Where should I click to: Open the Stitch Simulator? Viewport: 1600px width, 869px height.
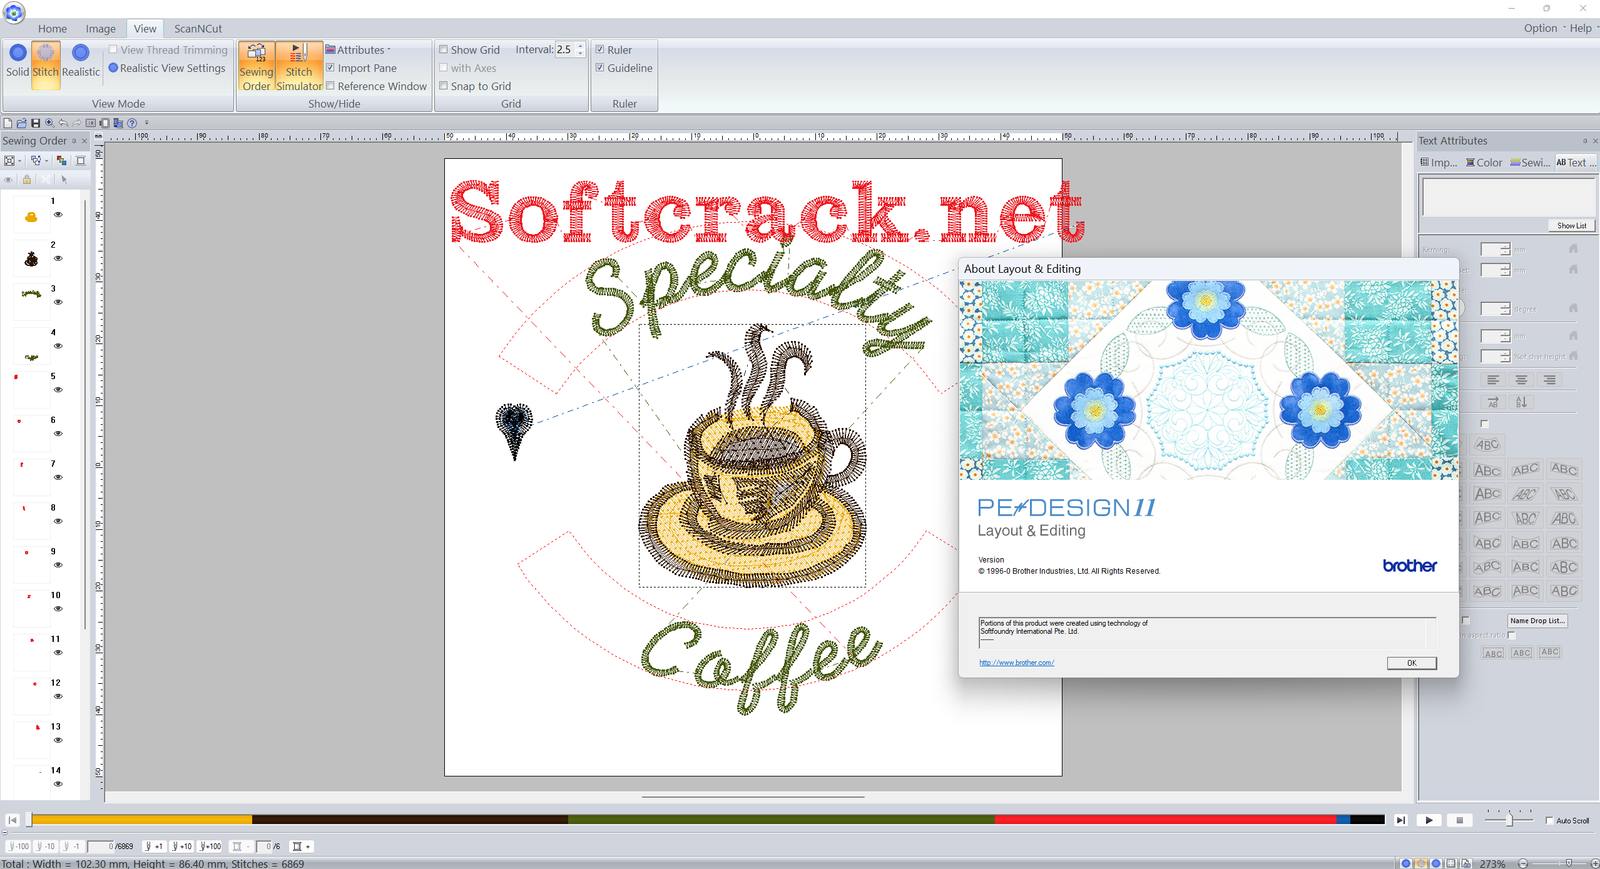[299, 67]
